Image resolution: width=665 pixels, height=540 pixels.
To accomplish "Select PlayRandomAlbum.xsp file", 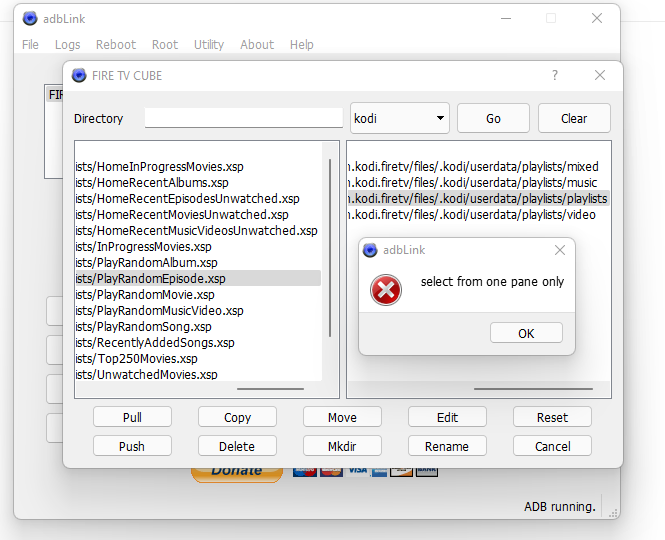I will point(198,263).
